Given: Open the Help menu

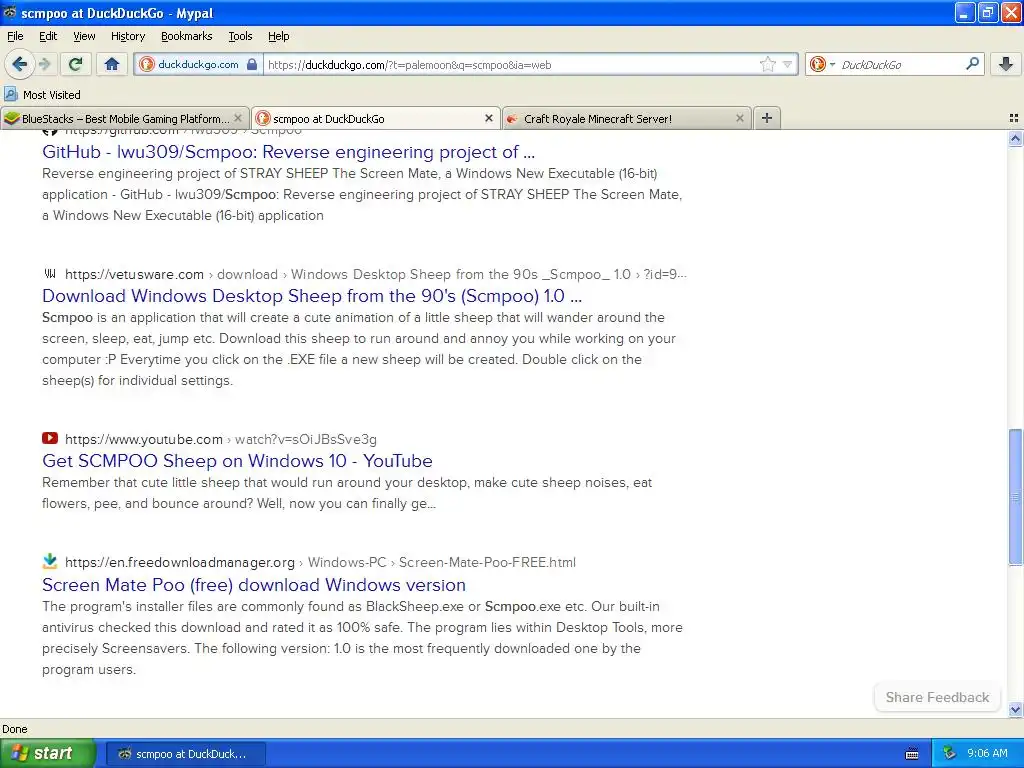Looking at the screenshot, I should [278, 36].
